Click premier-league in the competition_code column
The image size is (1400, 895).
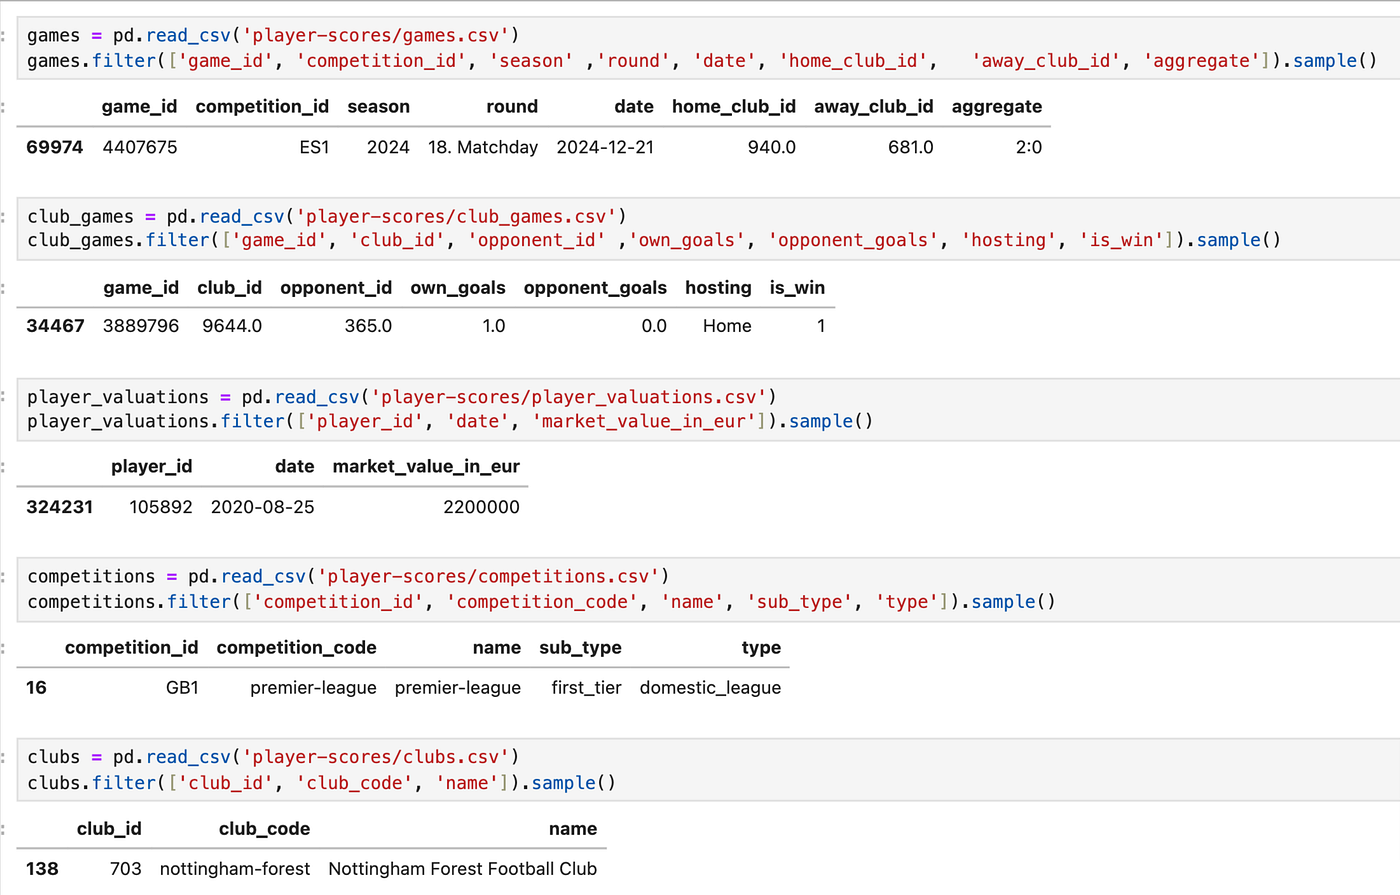(313, 688)
